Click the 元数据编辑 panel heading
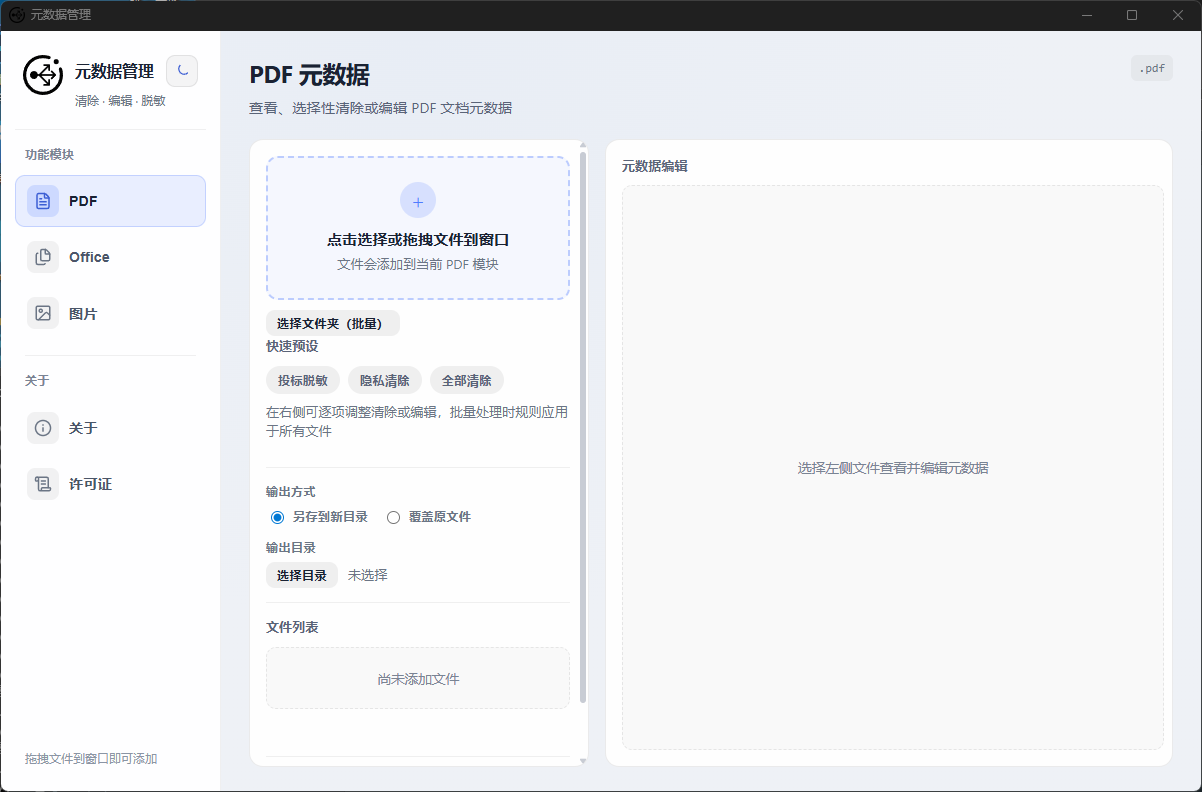This screenshot has width=1202, height=792. (655, 166)
